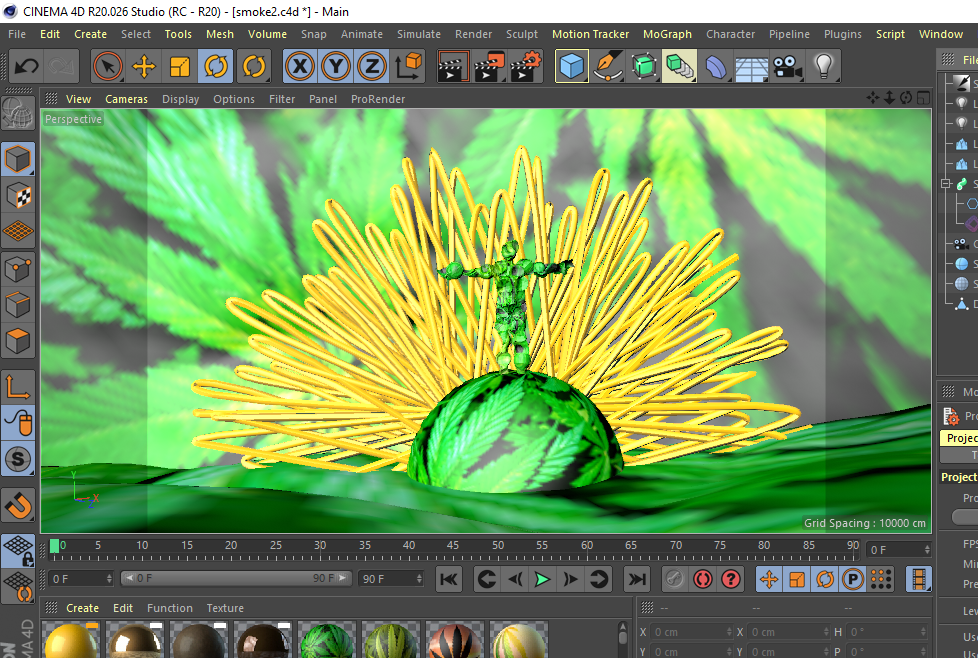Adjust the 90 F end frame stepper

419,579
